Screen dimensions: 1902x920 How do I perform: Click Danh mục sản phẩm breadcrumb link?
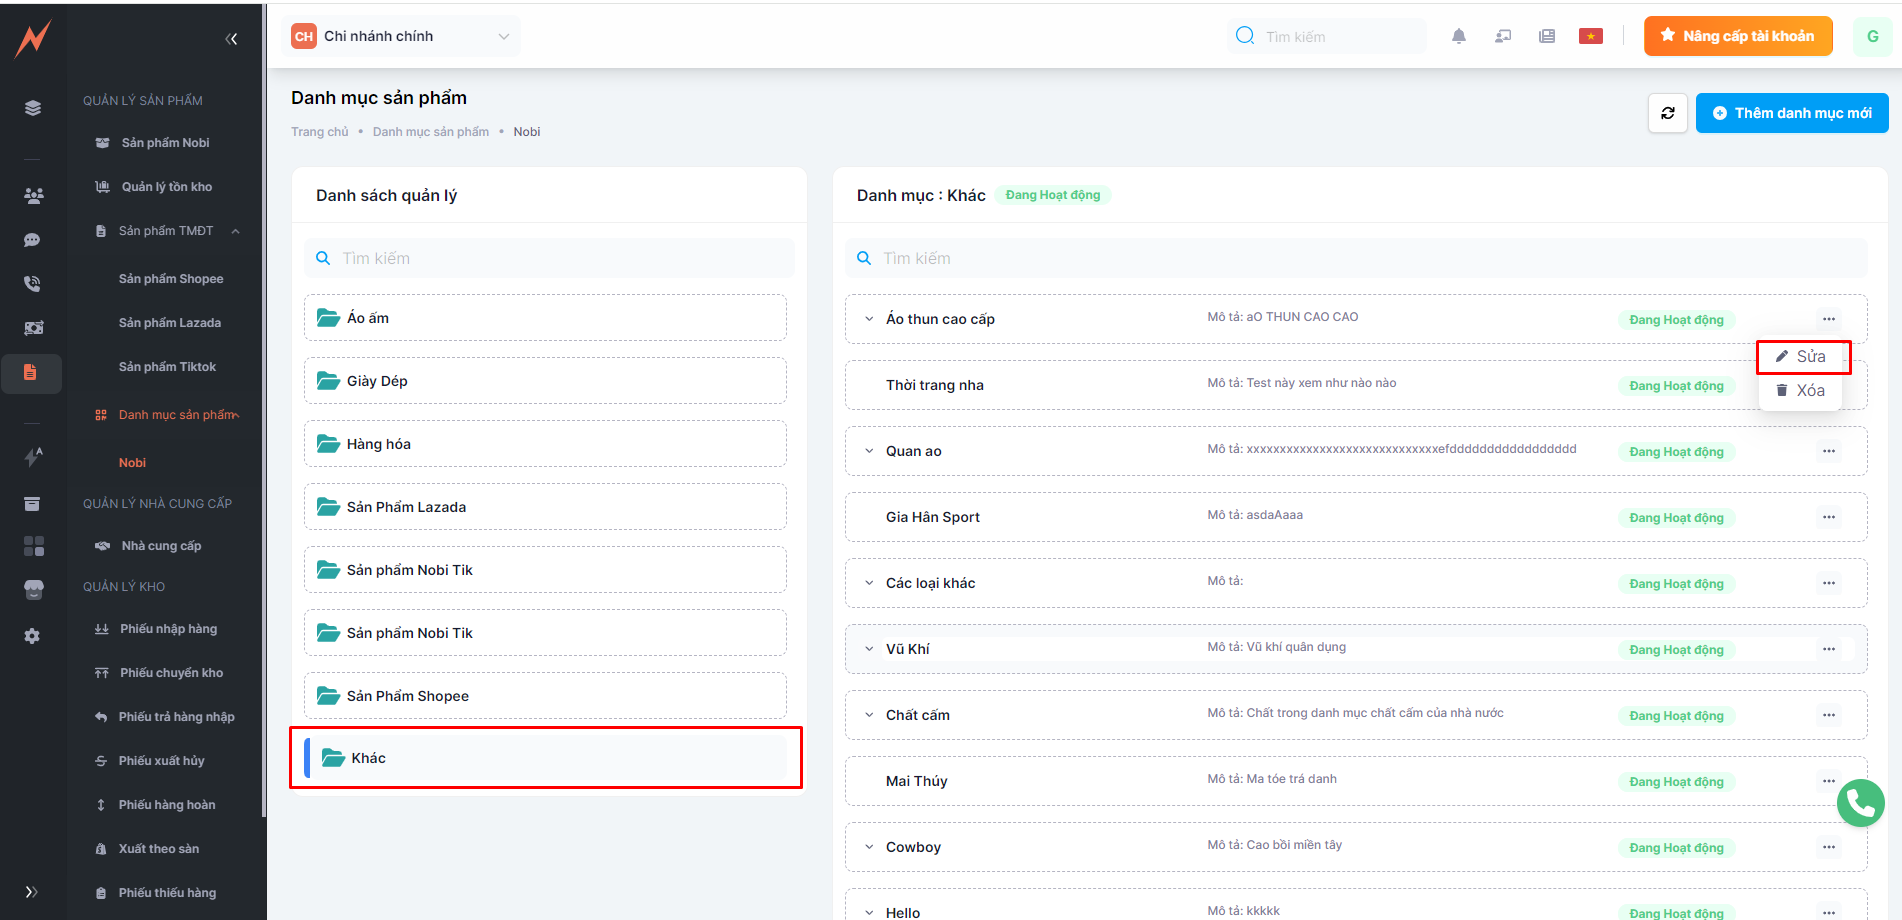tap(431, 132)
